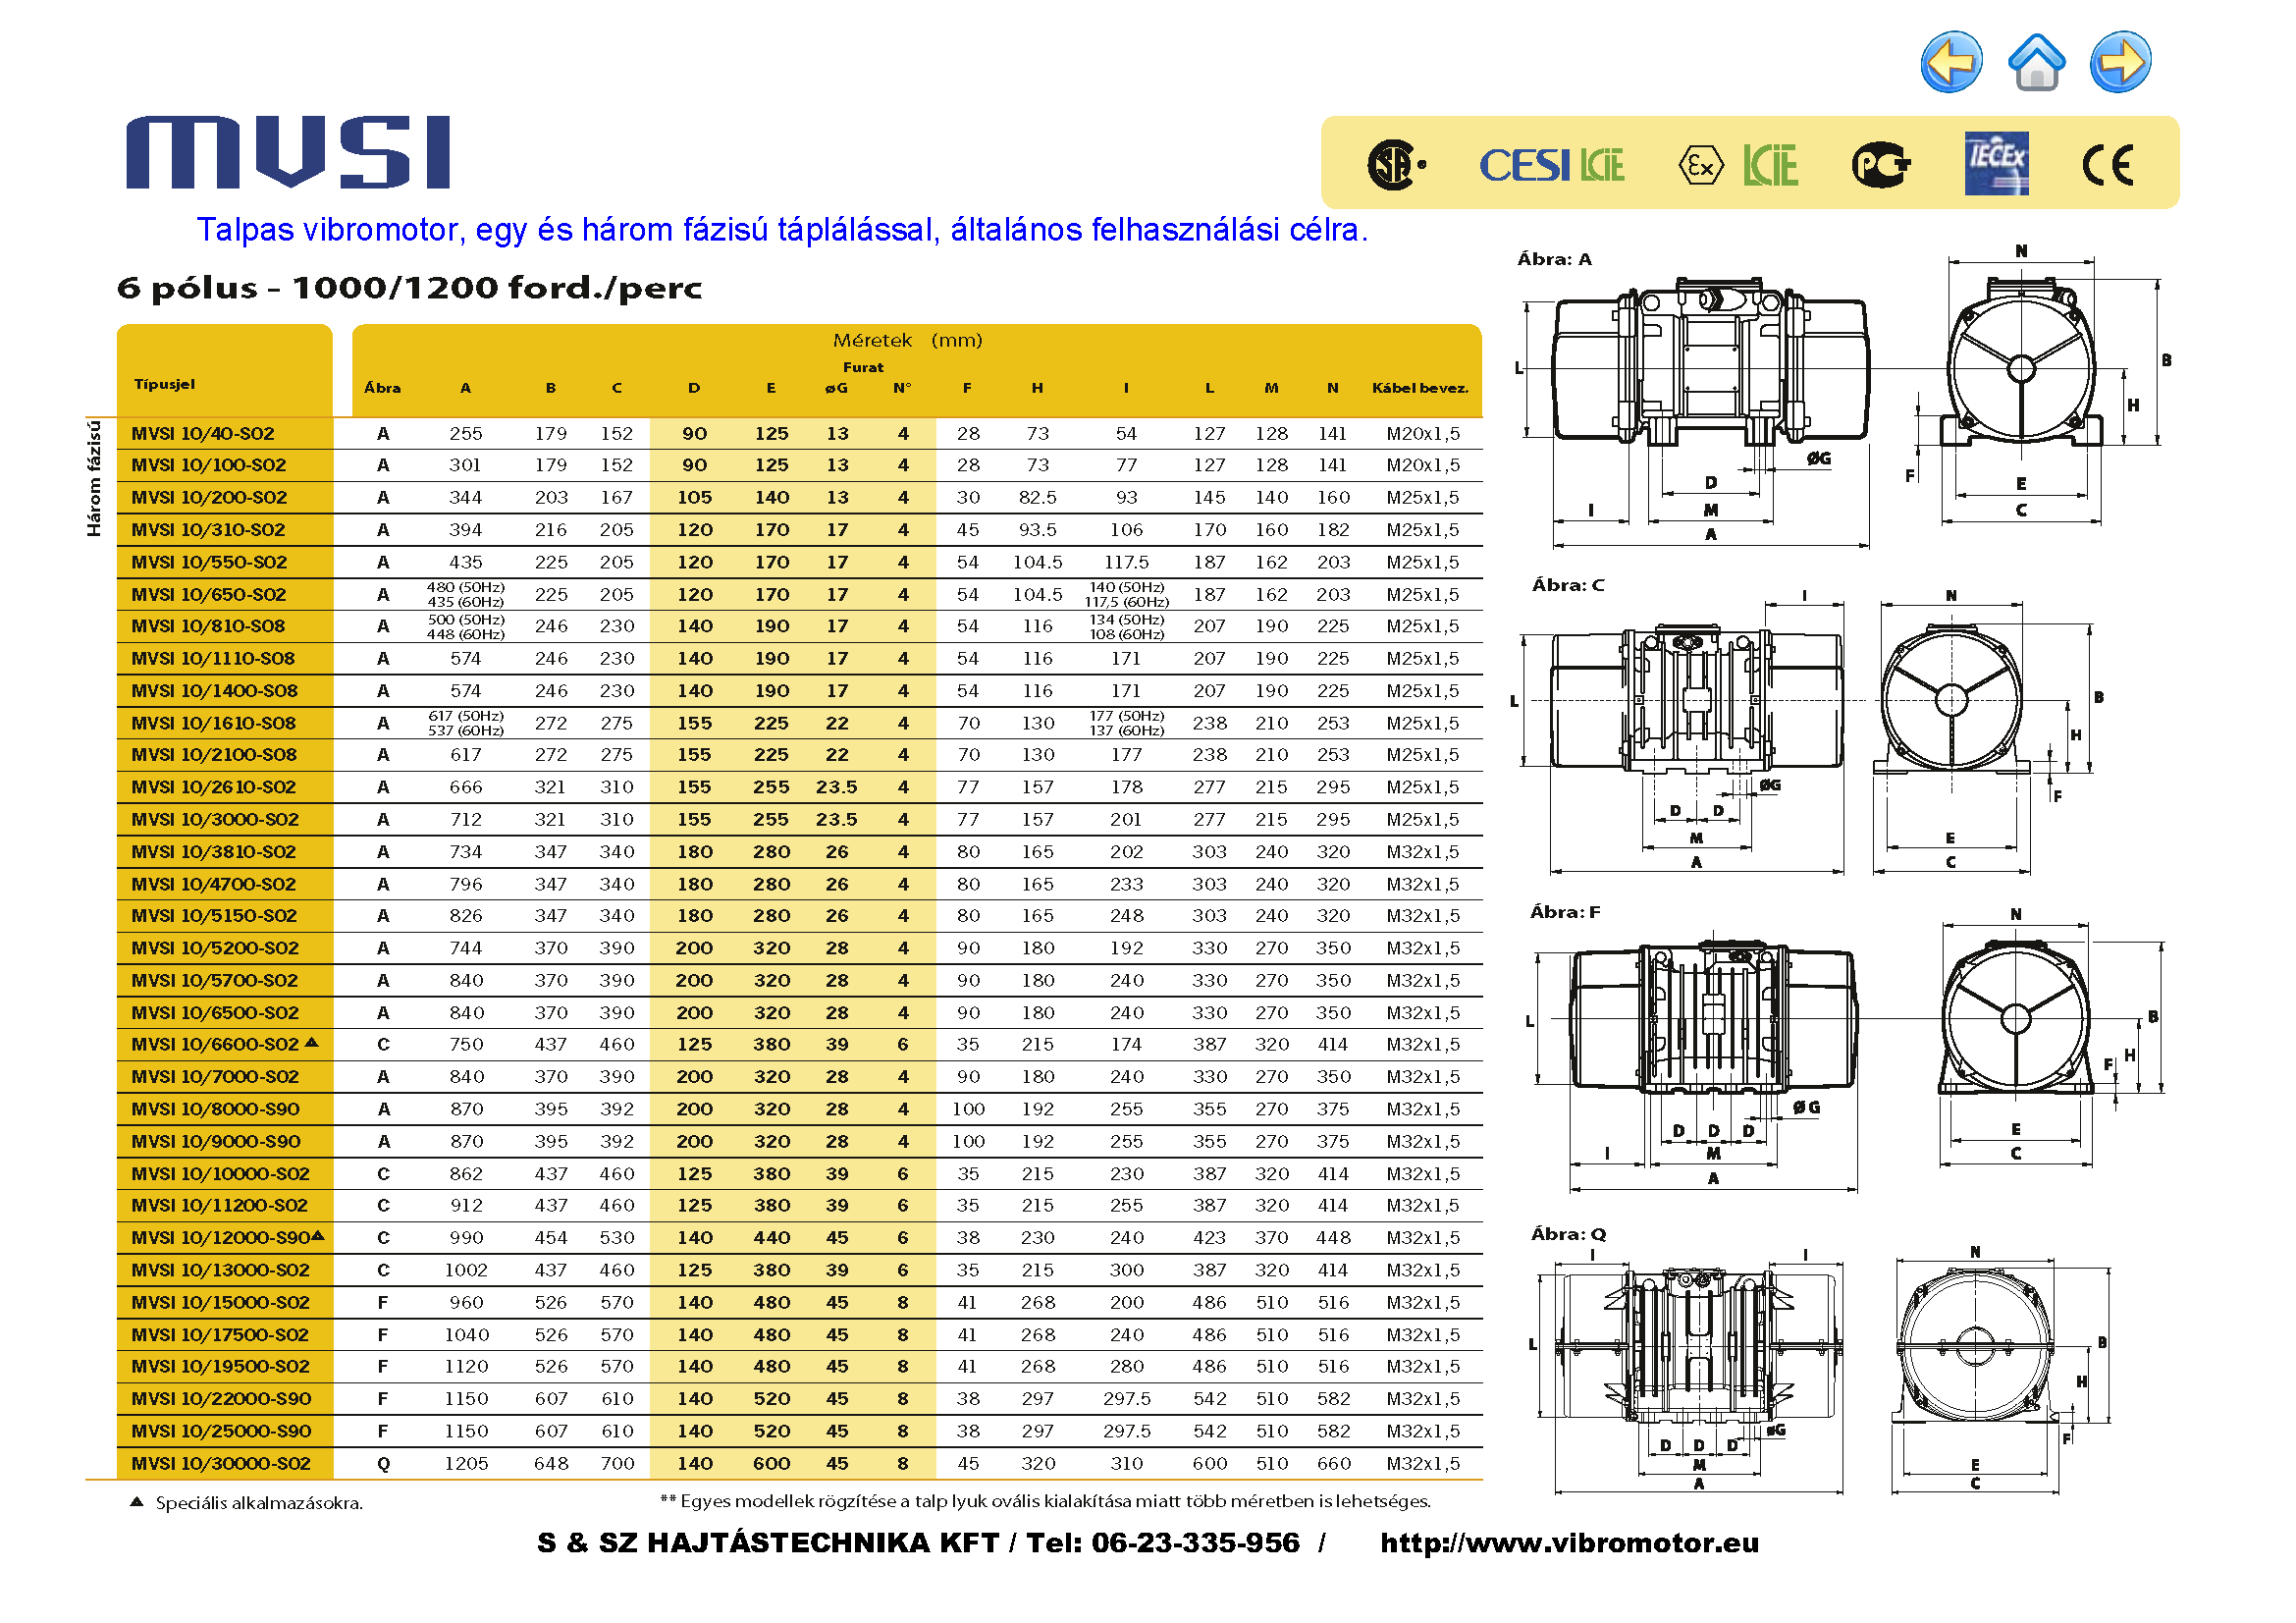Click the PCT certification logo
The height and width of the screenshot is (1623, 2296).
pos(1880,165)
